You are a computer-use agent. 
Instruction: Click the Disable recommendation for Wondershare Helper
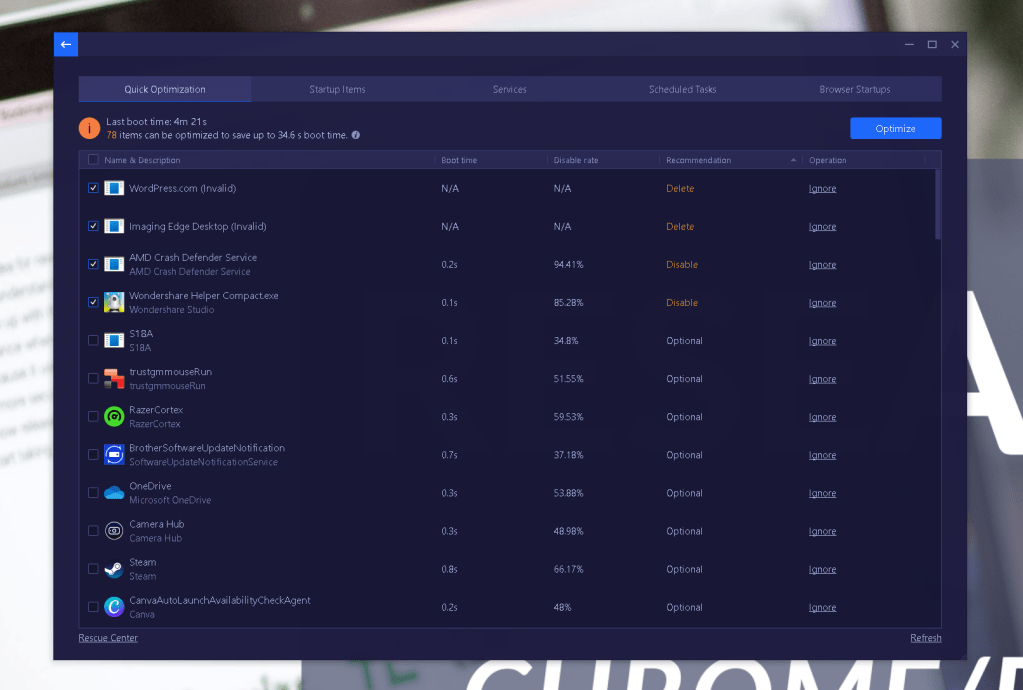[682, 303]
